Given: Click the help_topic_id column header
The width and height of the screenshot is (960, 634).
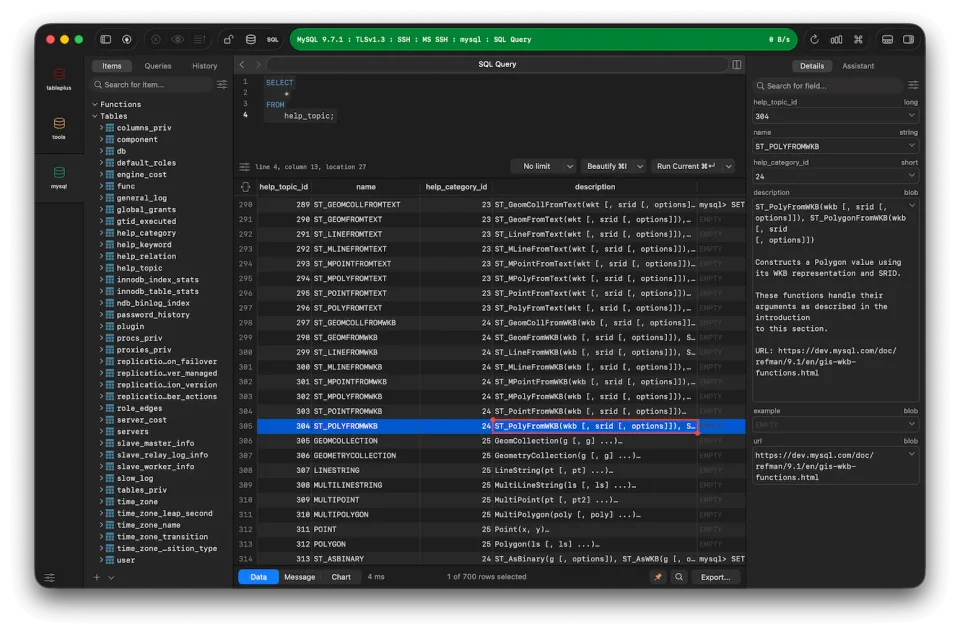Looking at the screenshot, I should click(283, 187).
